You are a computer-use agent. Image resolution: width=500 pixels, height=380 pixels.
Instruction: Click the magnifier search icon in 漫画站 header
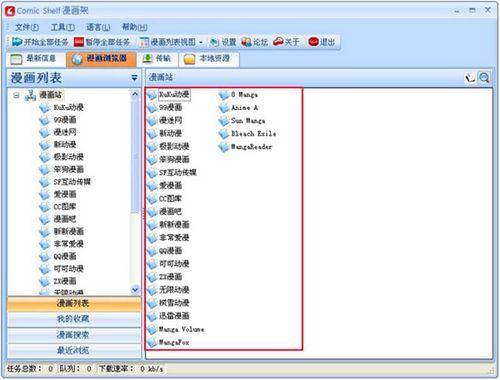[484, 78]
